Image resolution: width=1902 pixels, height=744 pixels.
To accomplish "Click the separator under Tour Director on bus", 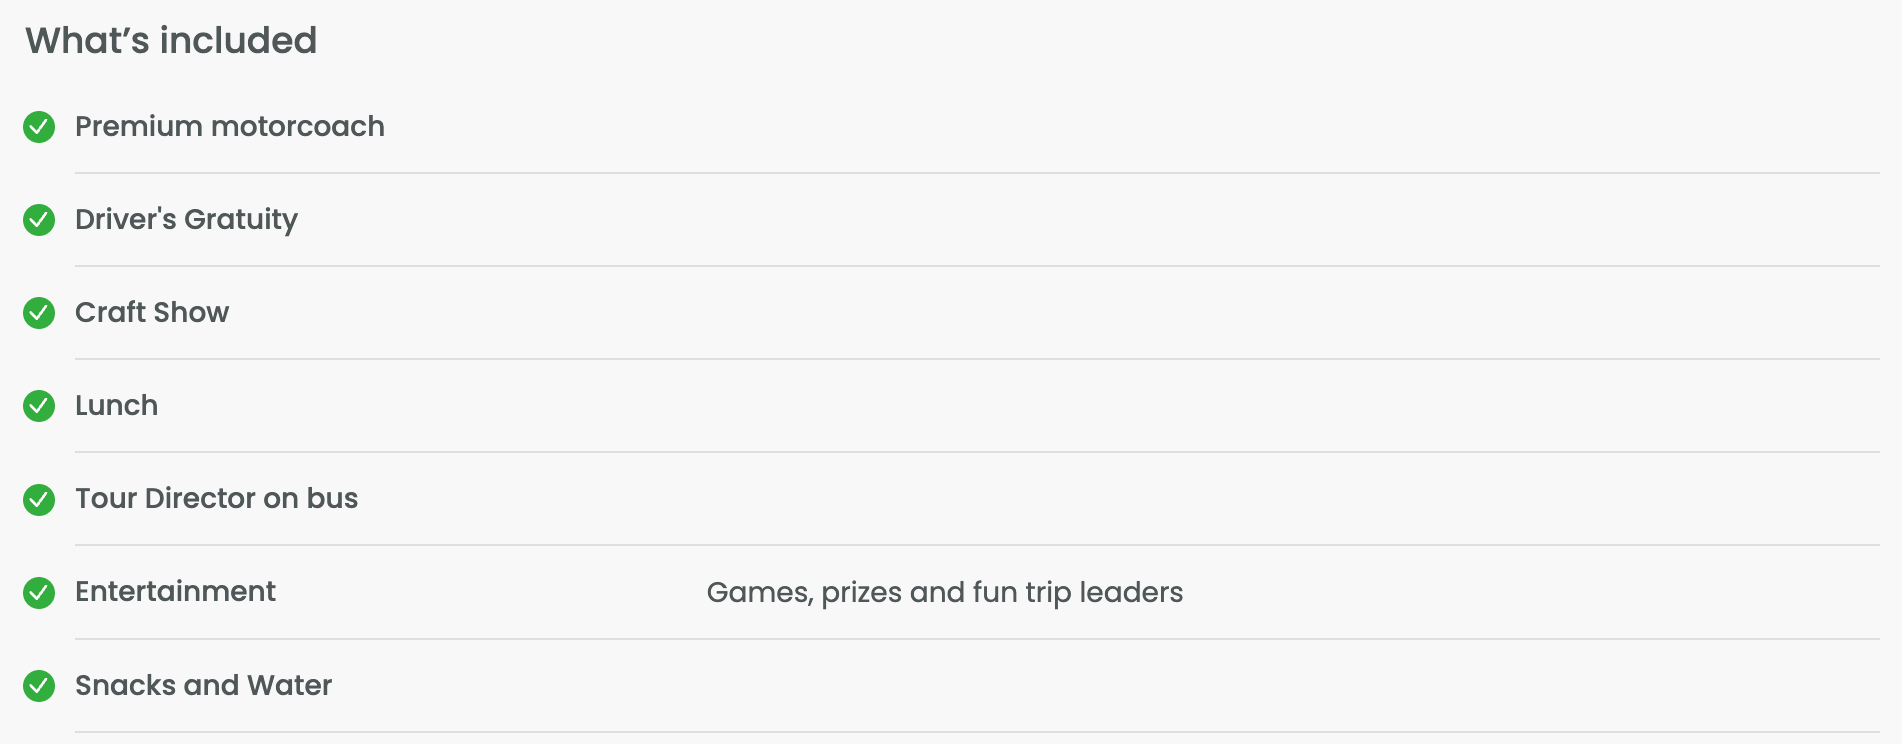I will (x=977, y=545).
